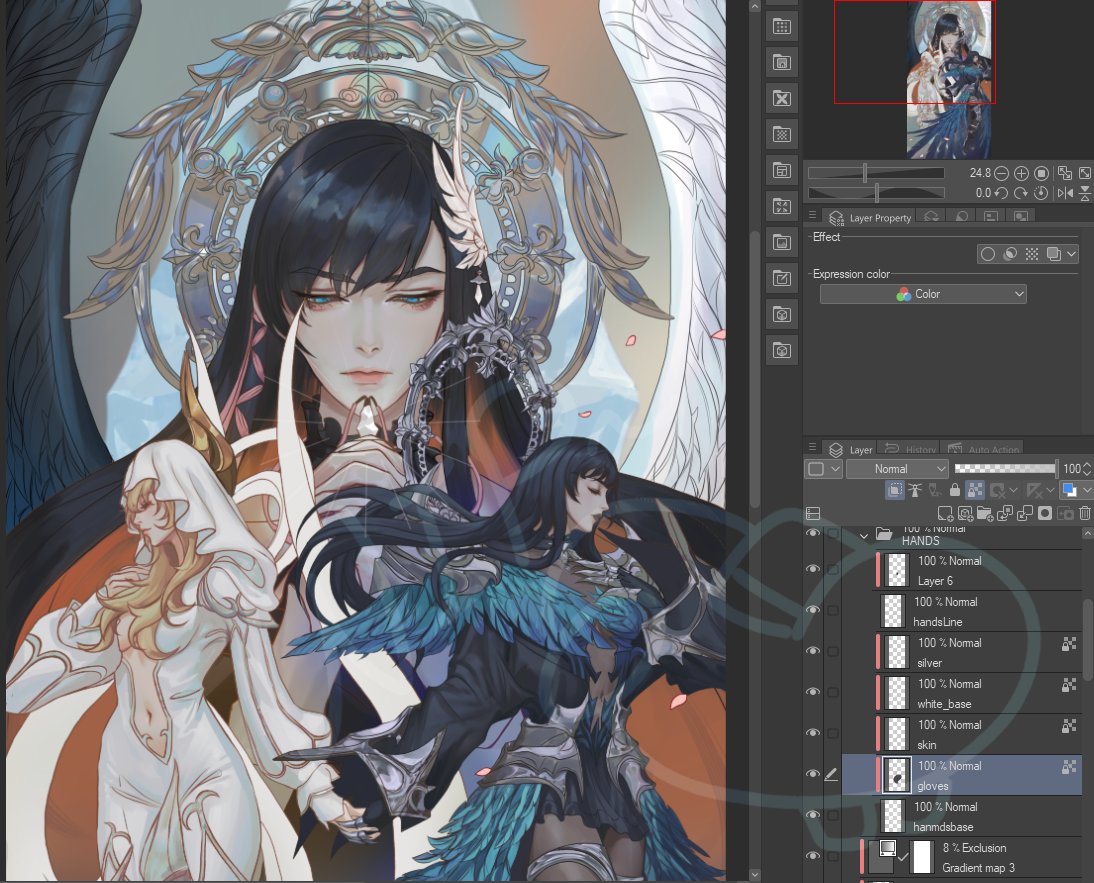Click the Fit to Screen navigator icon
Screen dimensions: 1094x883
1065,172
